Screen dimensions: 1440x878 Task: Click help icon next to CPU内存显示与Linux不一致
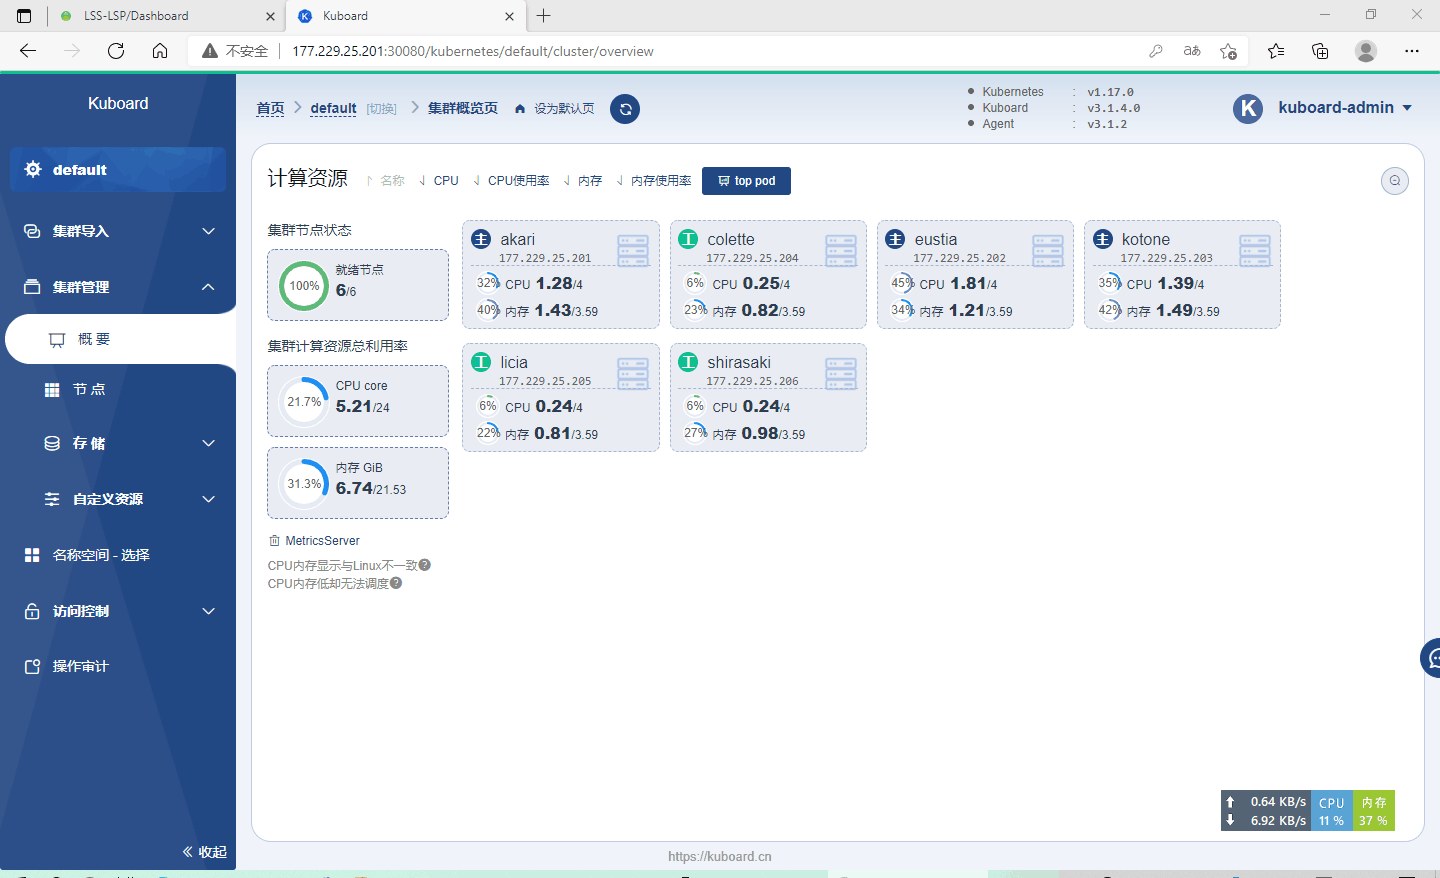point(425,565)
